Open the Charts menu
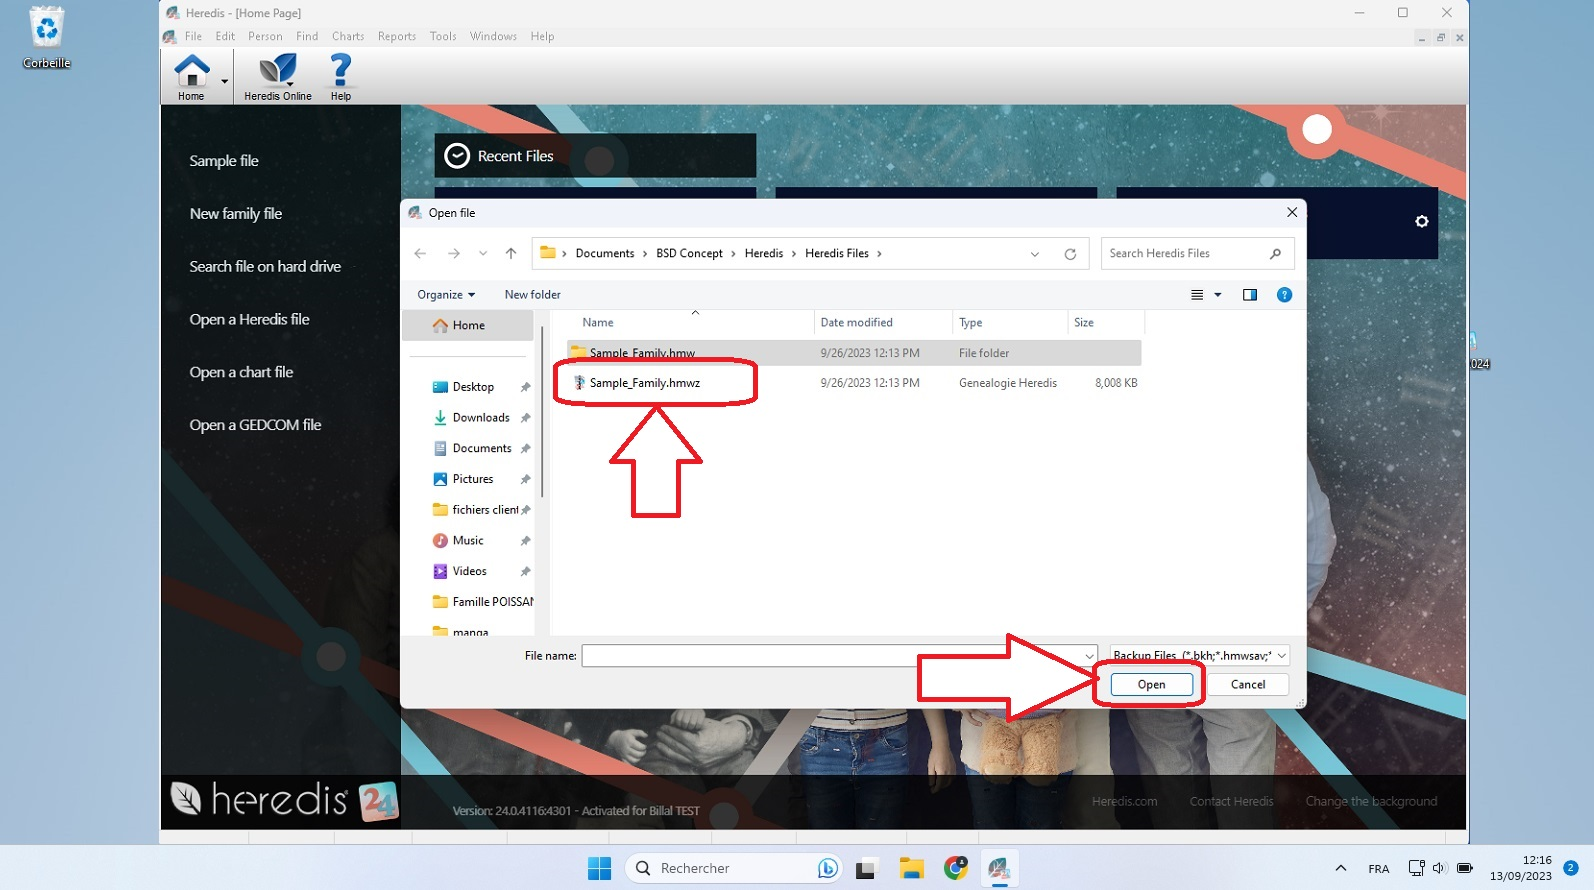Viewport: 1594px width, 890px height. pyautogui.click(x=348, y=37)
